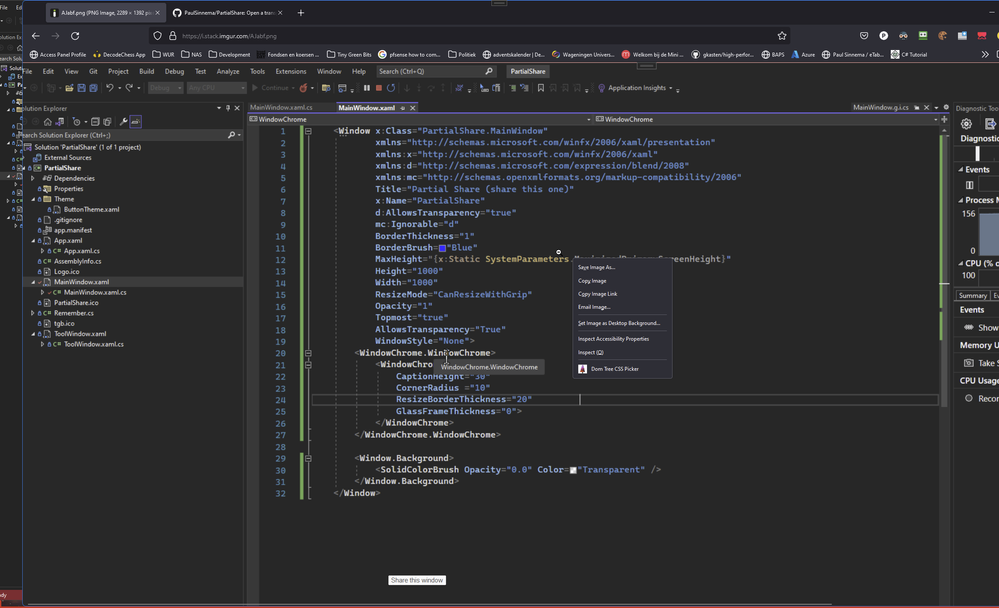The image size is (999, 608).
Task: Select 'Copy Image' from context menu
Action: click(x=592, y=281)
